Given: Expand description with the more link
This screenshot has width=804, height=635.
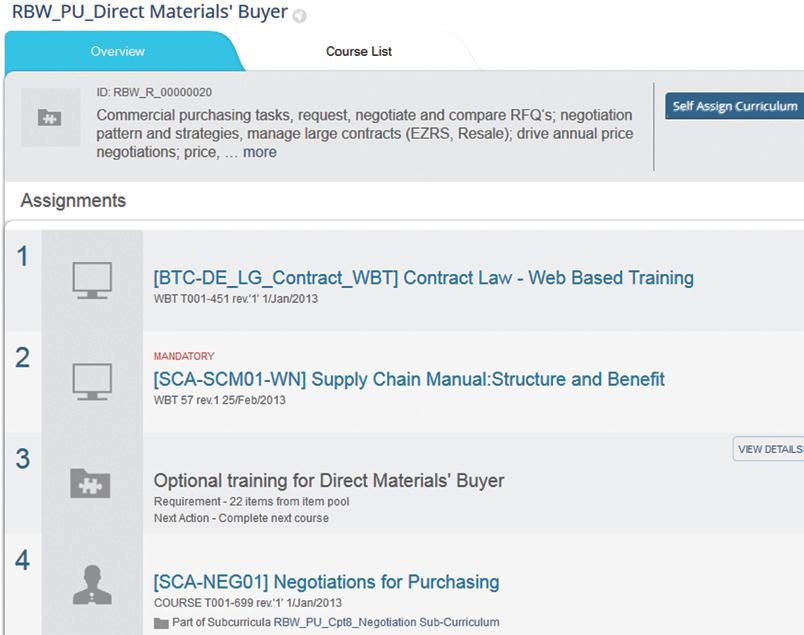Looking at the screenshot, I should [x=259, y=152].
